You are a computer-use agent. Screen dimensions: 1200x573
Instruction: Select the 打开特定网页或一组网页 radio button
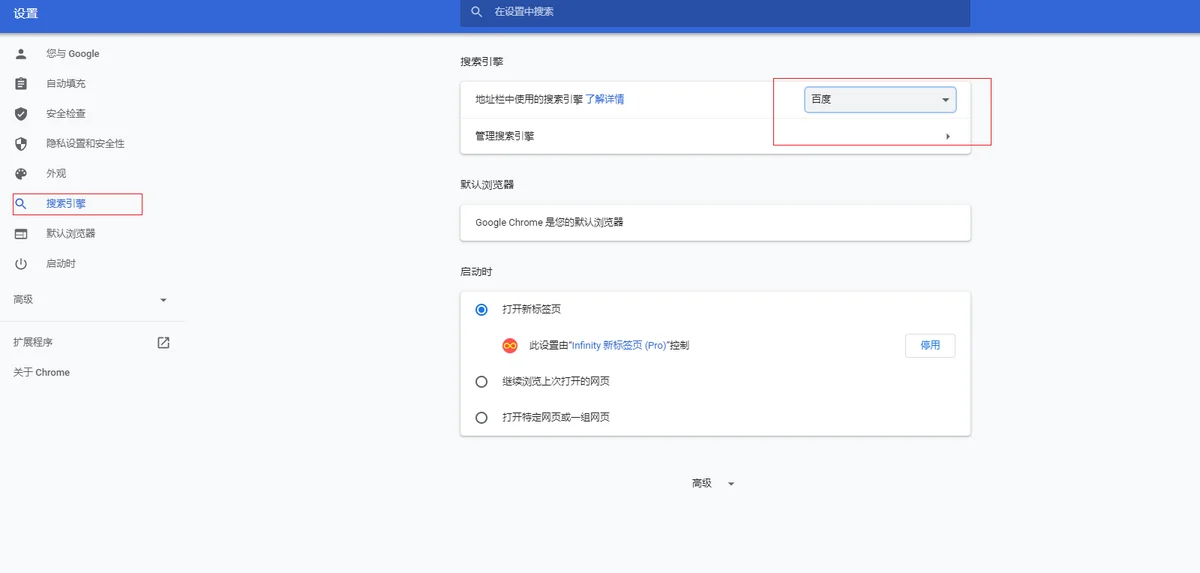pyautogui.click(x=482, y=418)
